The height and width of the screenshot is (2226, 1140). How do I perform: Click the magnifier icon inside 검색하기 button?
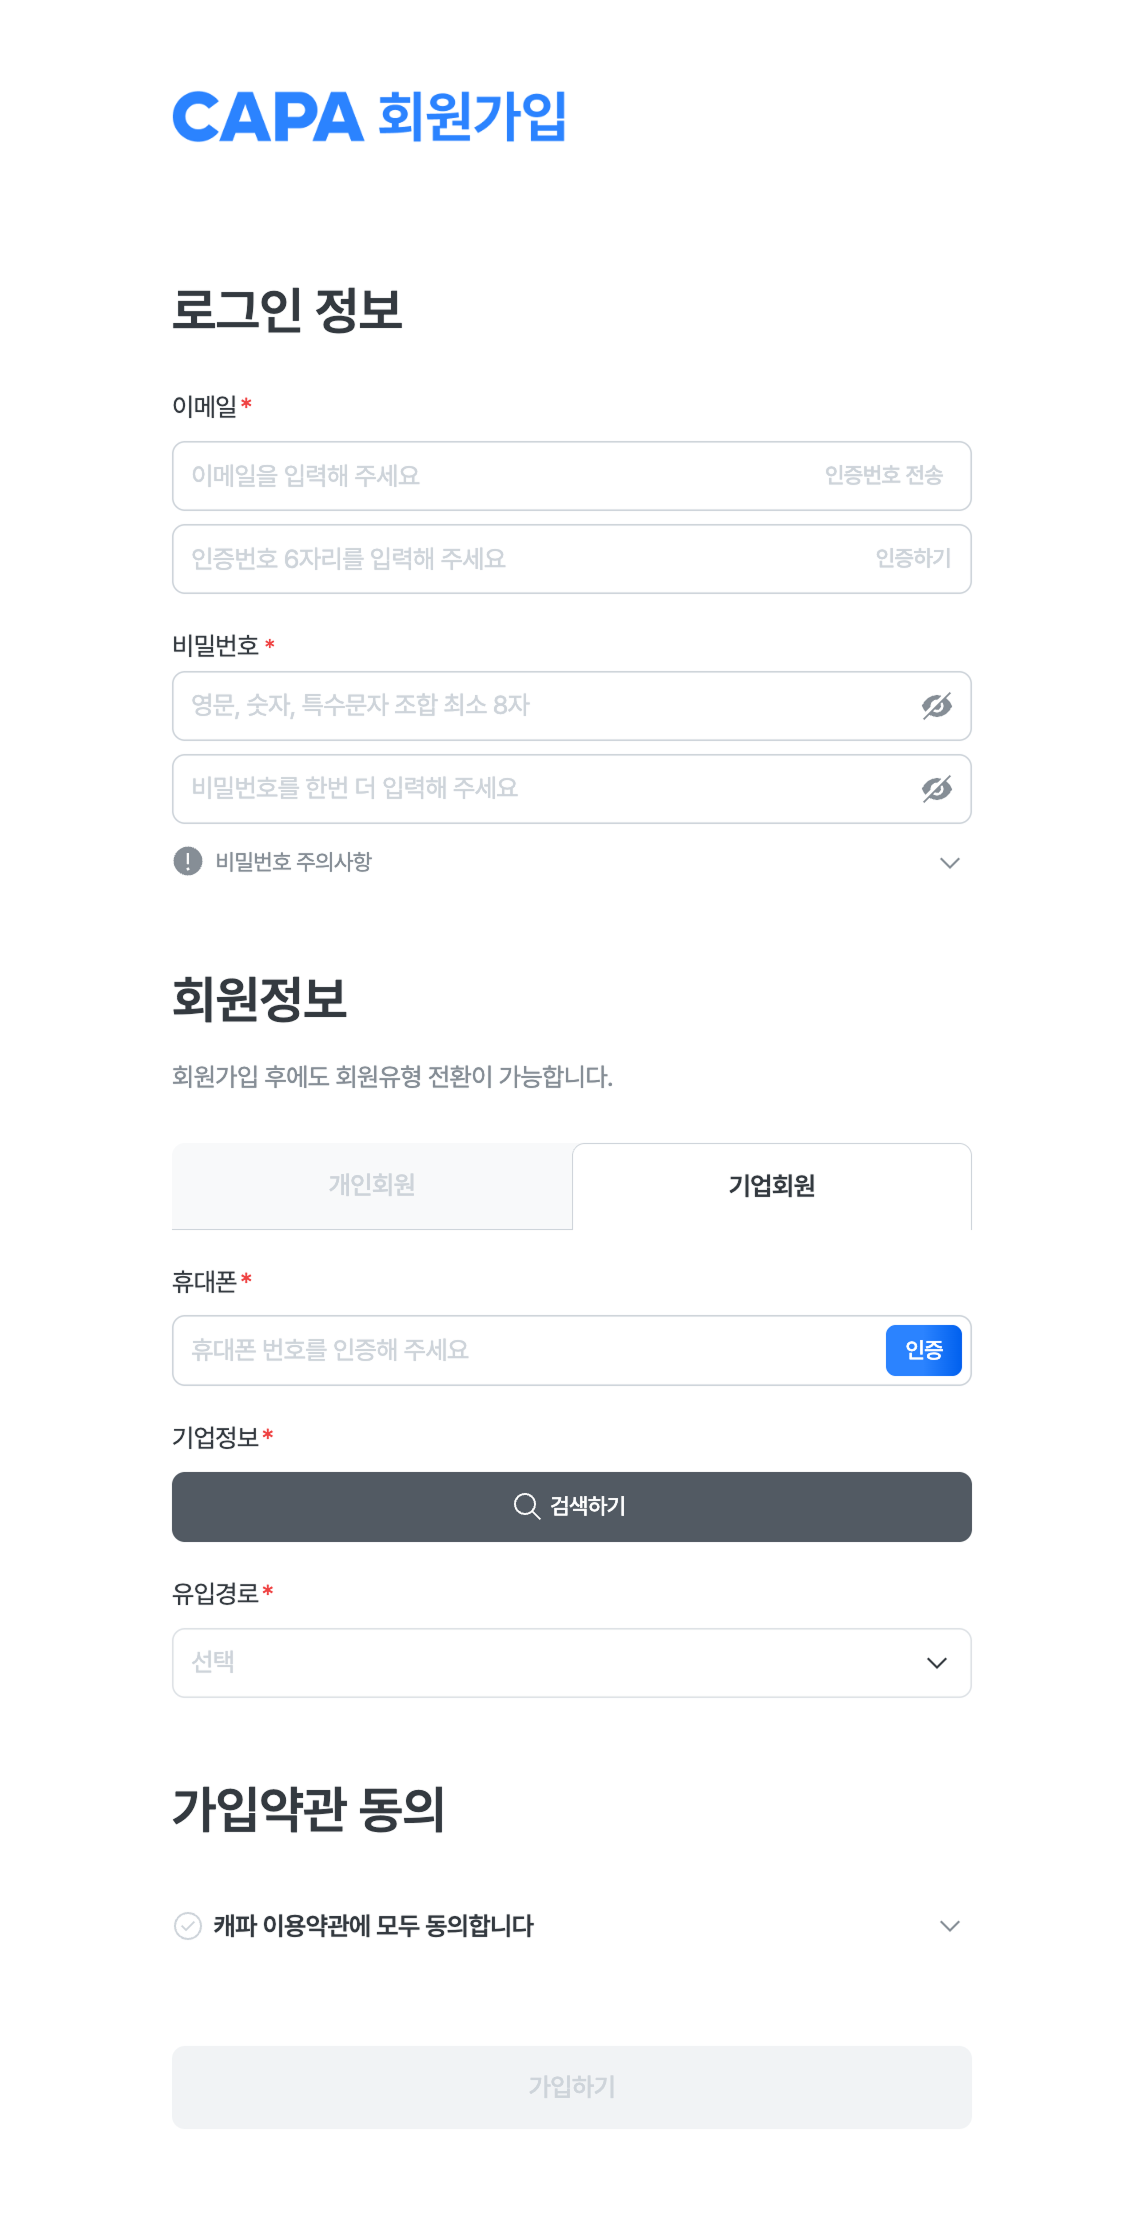click(x=525, y=1506)
